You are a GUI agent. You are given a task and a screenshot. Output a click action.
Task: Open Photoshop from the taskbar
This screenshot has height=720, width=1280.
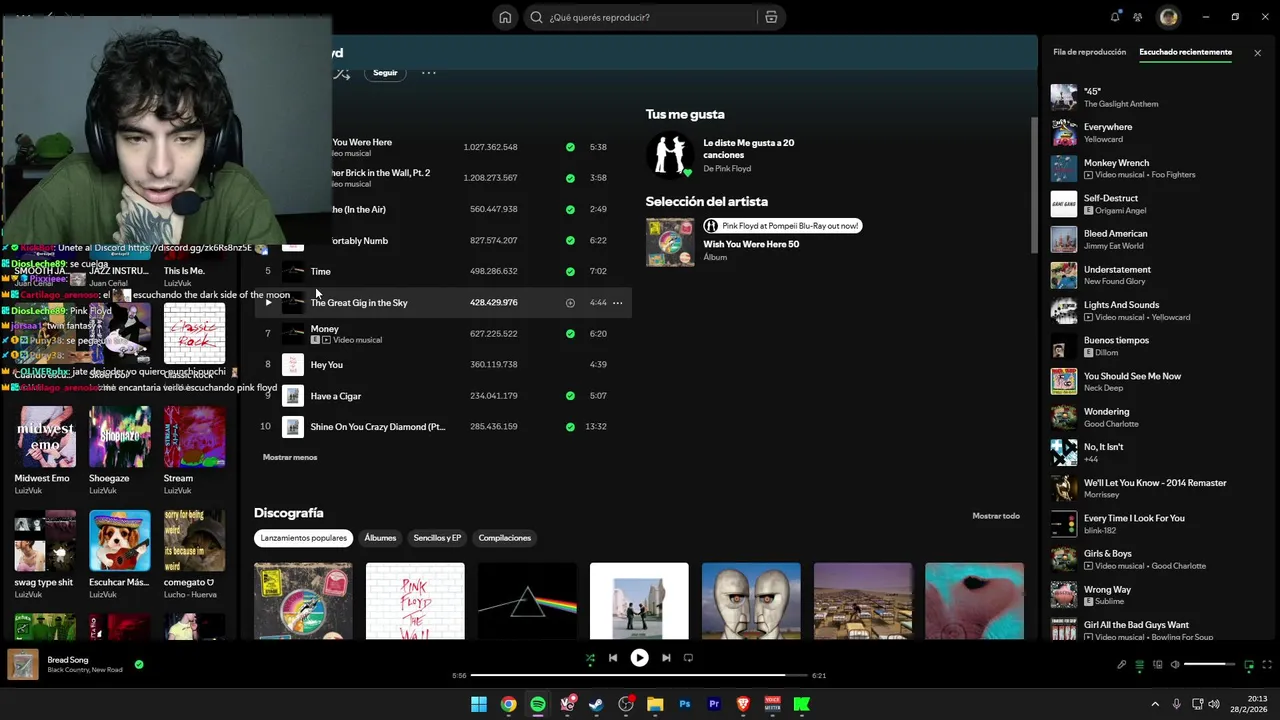click(684, 704)
